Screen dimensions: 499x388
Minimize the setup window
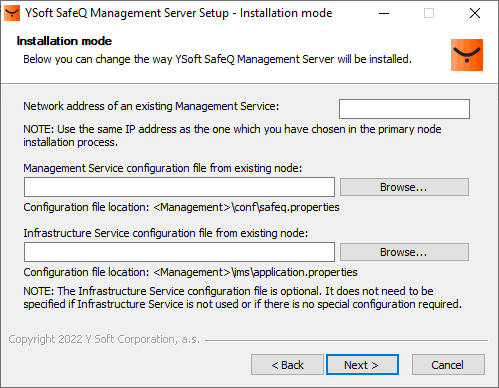(x=384, y=13)
